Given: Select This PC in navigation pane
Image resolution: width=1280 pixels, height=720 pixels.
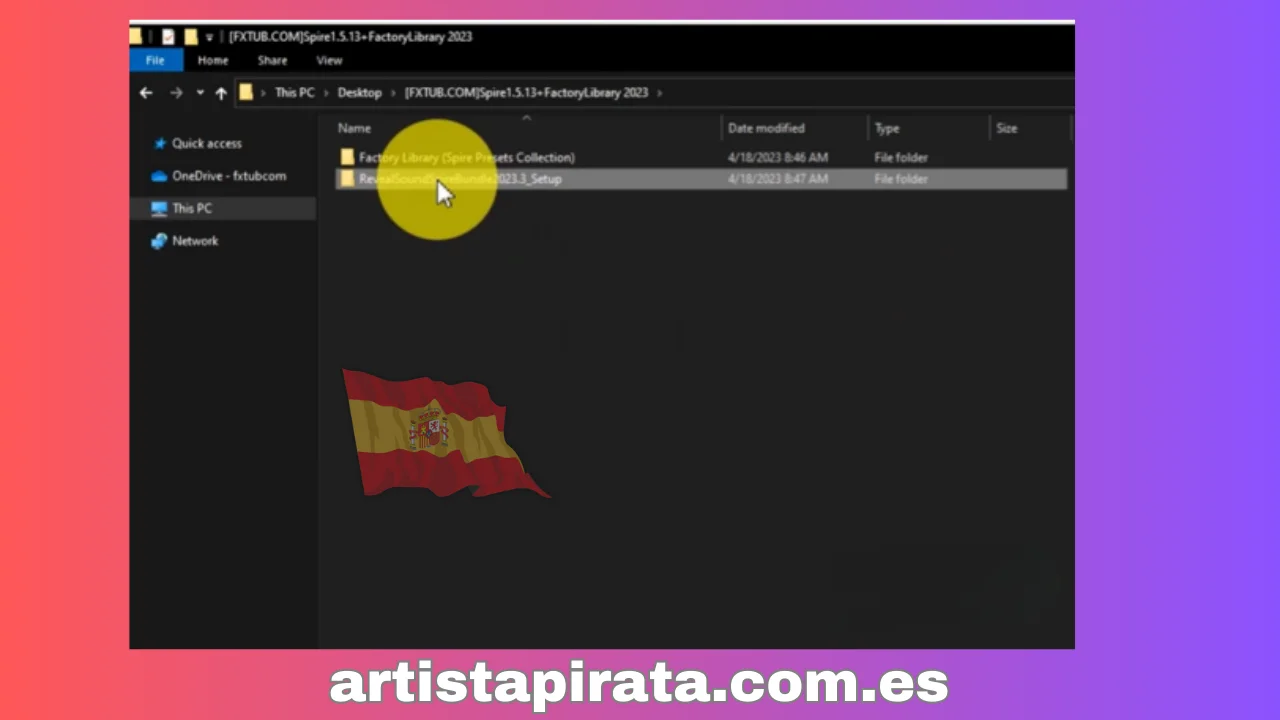Looking at the screenshot, I should 192,208.
